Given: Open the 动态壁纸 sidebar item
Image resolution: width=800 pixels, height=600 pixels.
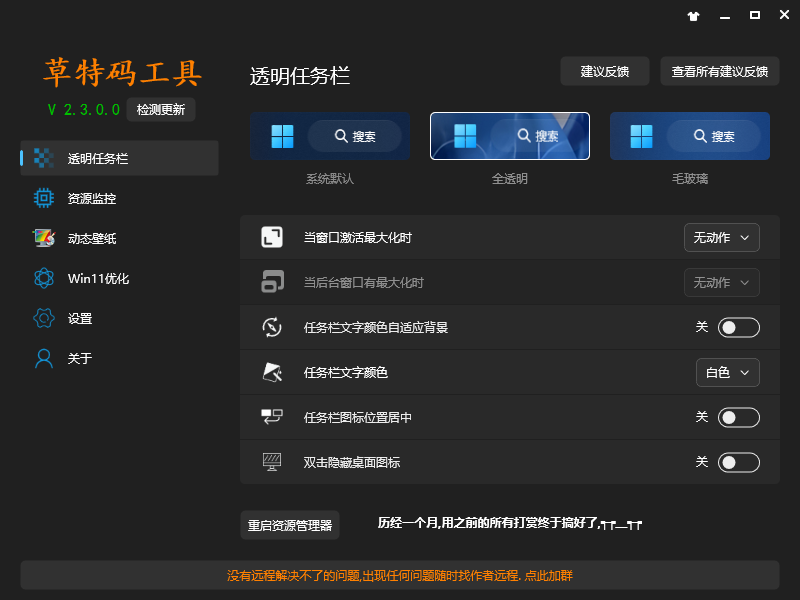Looking at the screenshot, I should point(119,238).
